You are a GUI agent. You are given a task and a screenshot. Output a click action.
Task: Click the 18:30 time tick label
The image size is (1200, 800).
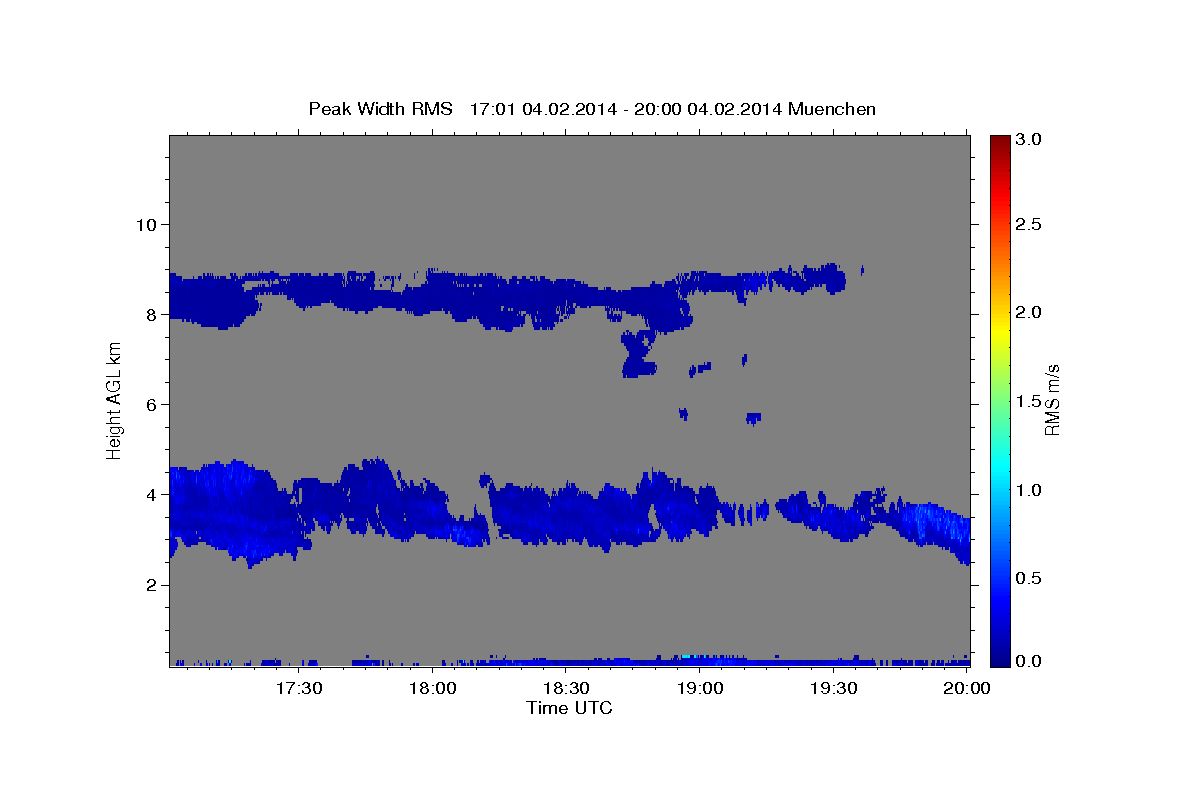click(566, 688)
